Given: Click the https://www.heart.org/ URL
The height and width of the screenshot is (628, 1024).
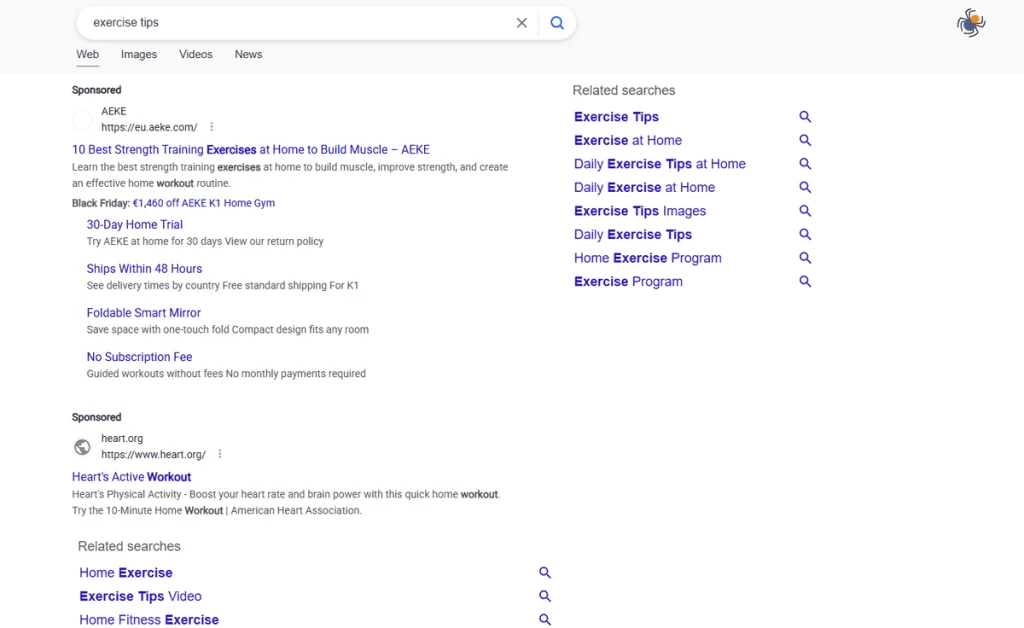Looking at the screenshot, I should click(153, 454).
